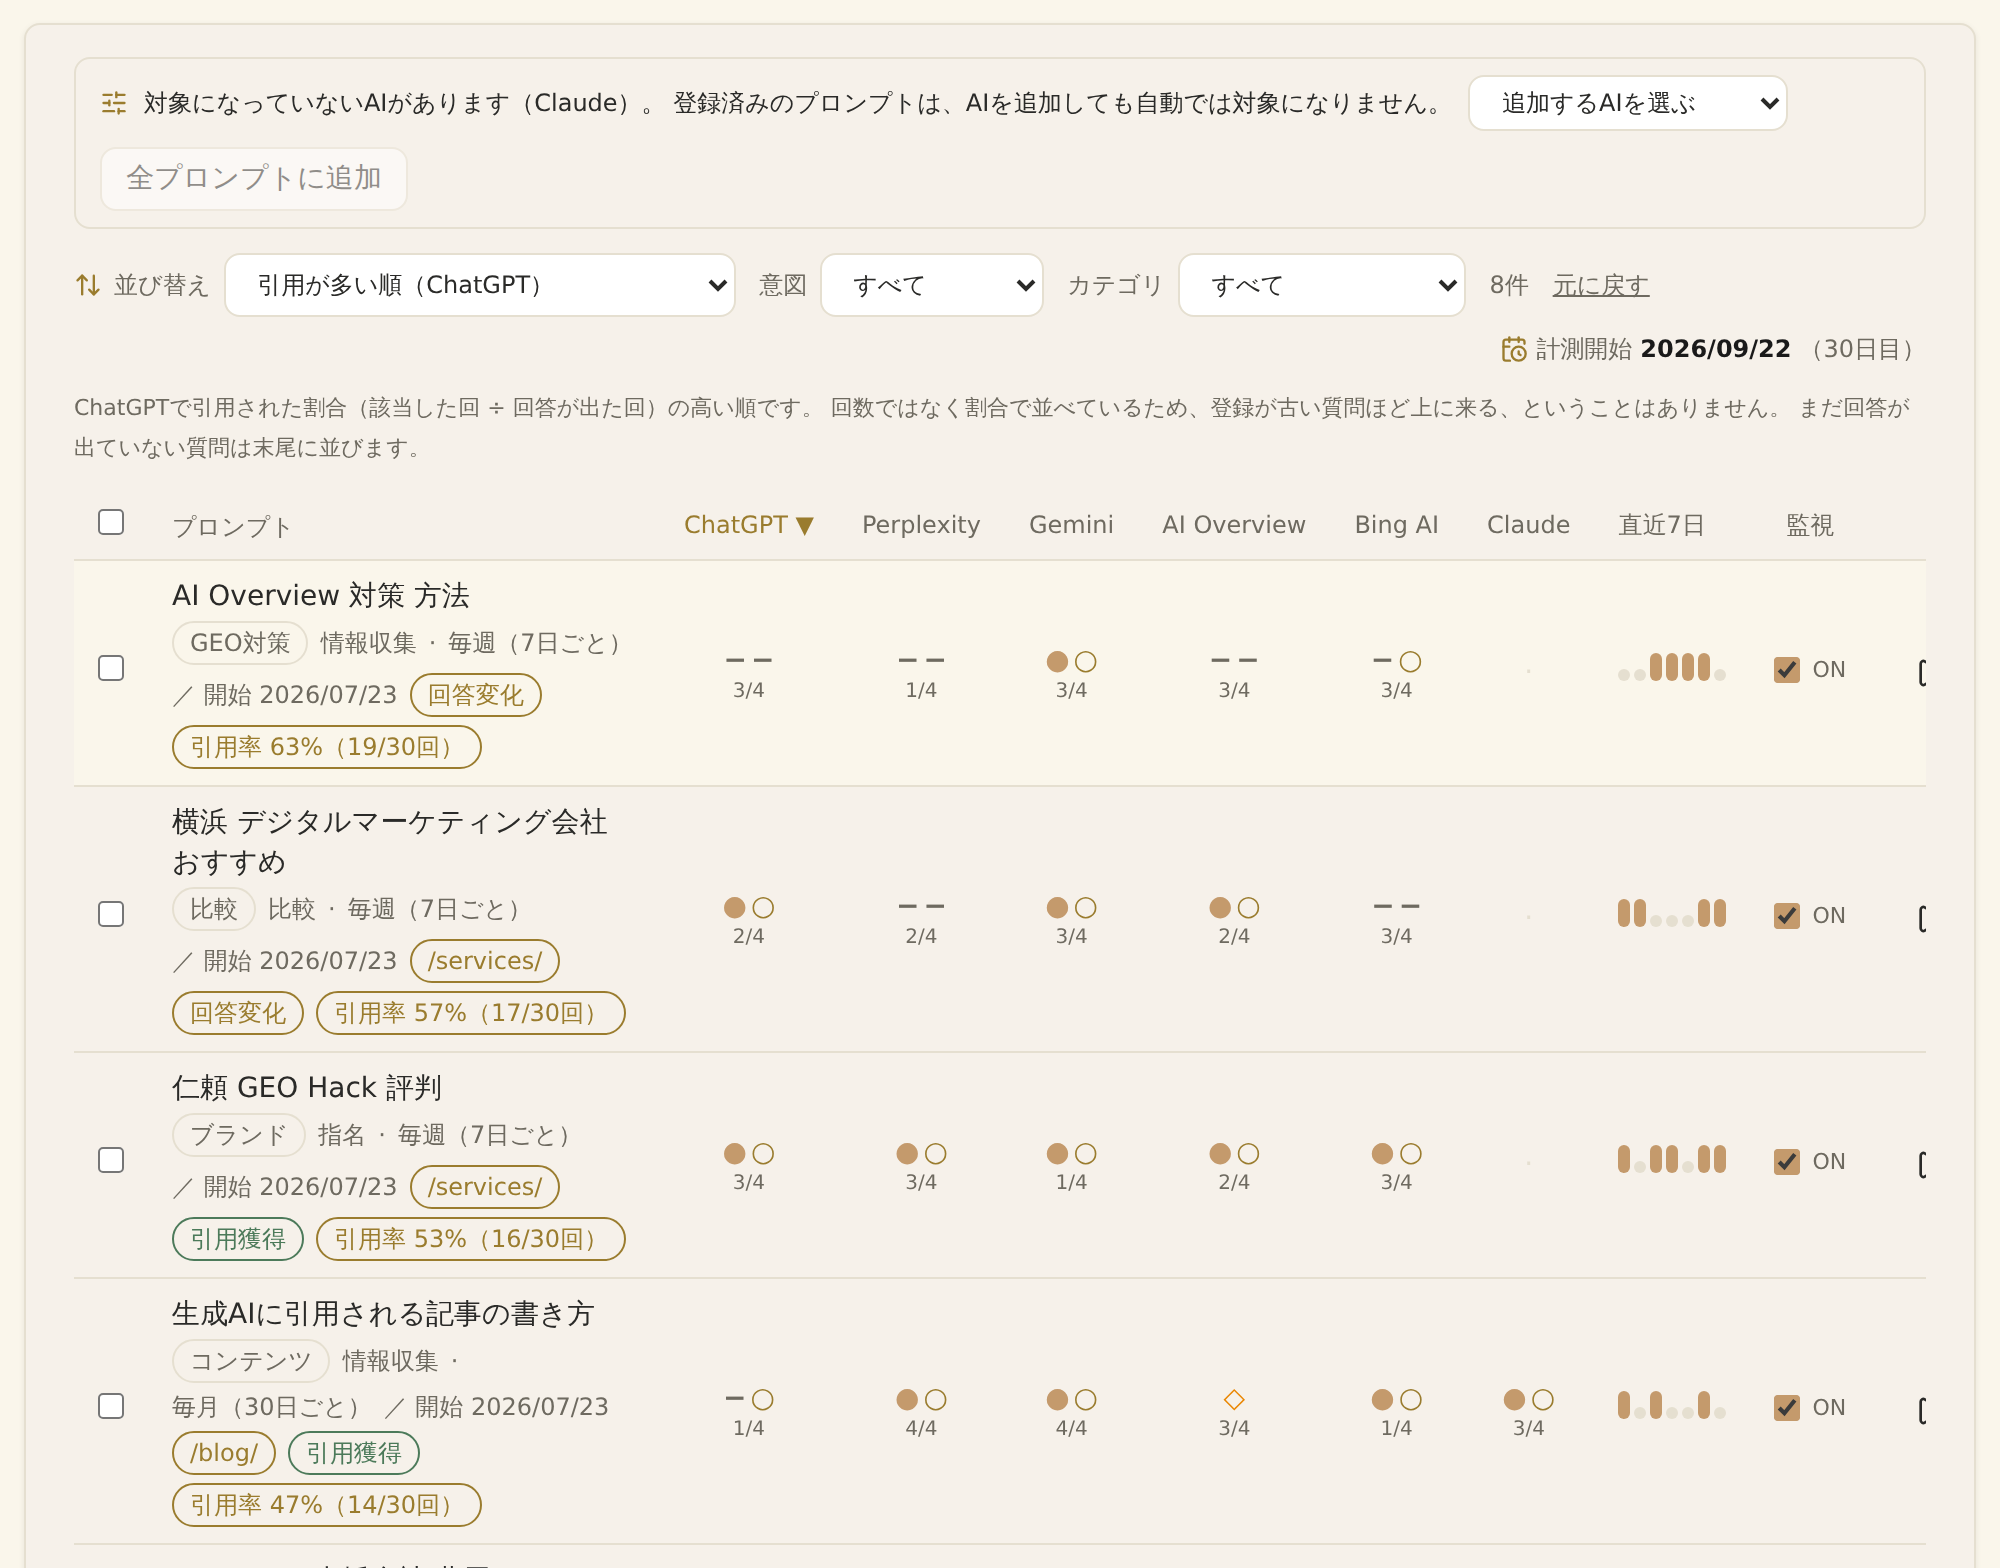The height and width of the screenshot is (1568, 2000).
Task: Click the 全プロンプトに追加 button
Action: (x=254, y=179)
